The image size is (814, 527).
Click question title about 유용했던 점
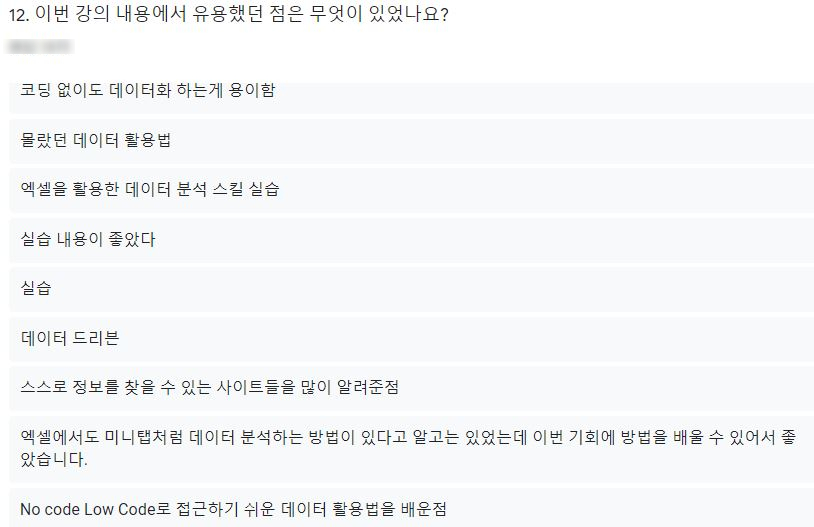point(228,14)
